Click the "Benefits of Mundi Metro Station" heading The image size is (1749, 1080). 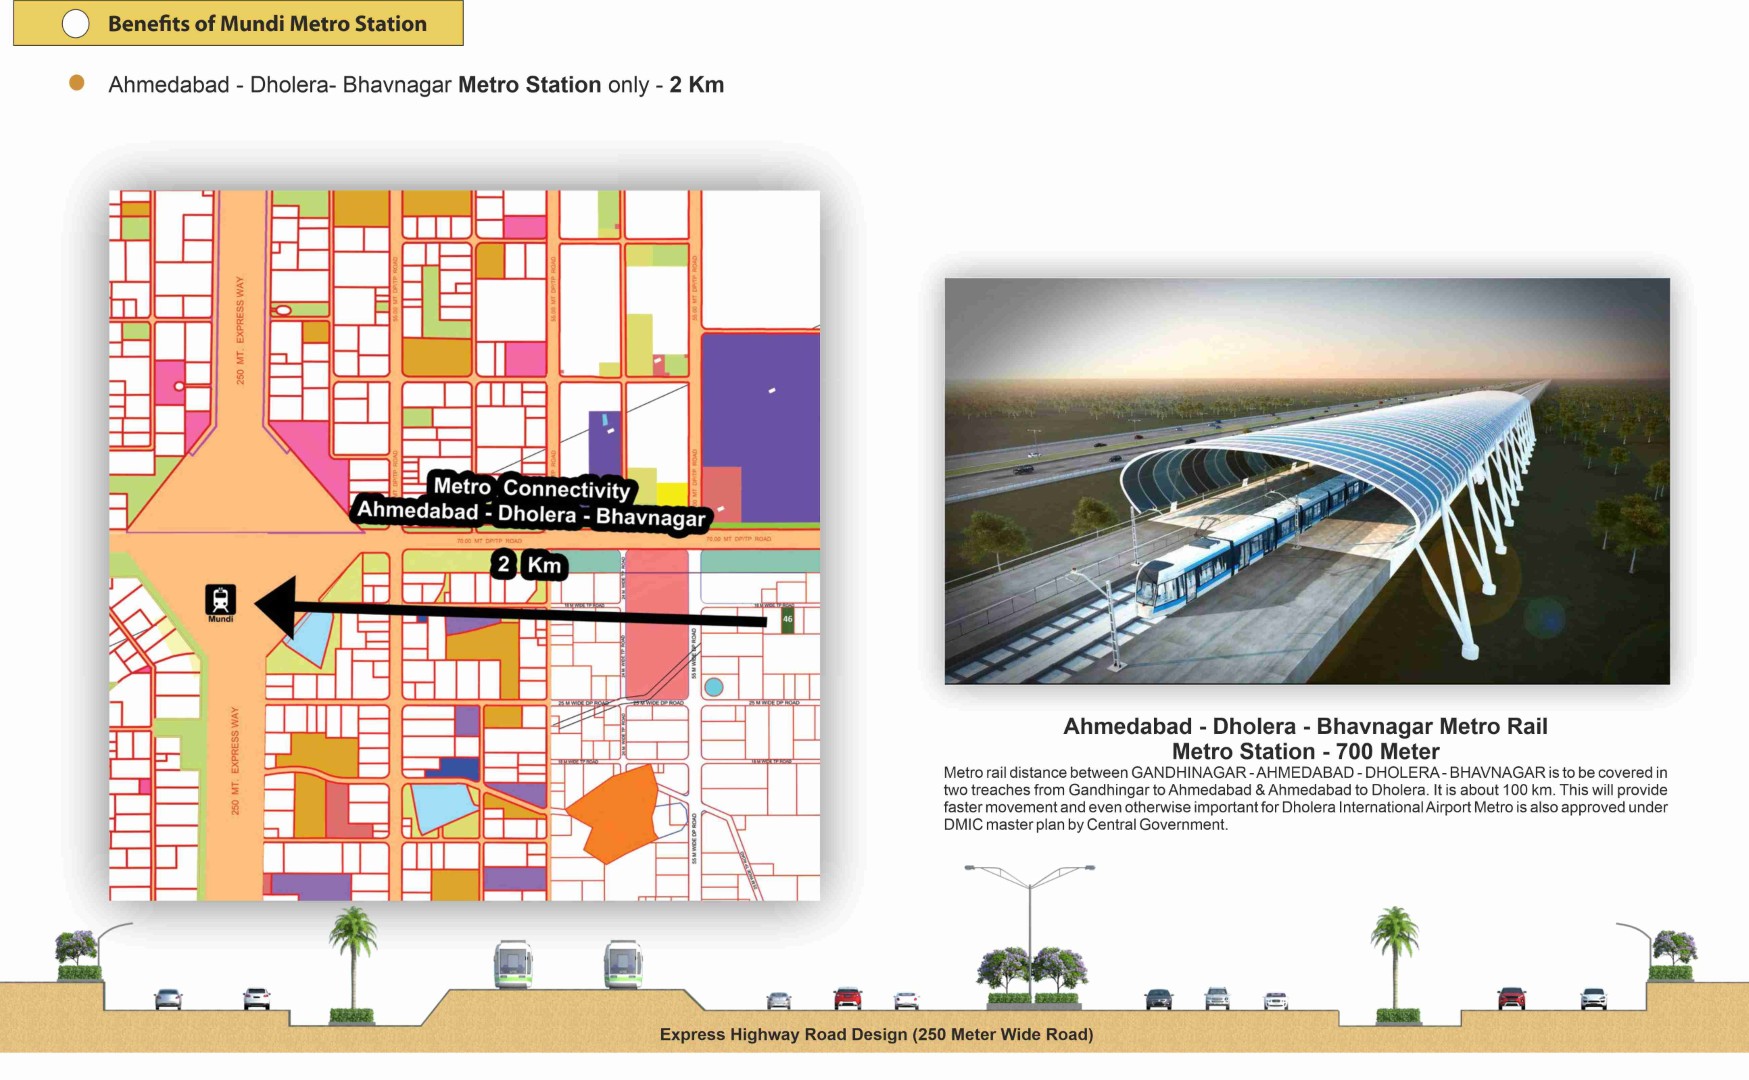click(267, 24)
